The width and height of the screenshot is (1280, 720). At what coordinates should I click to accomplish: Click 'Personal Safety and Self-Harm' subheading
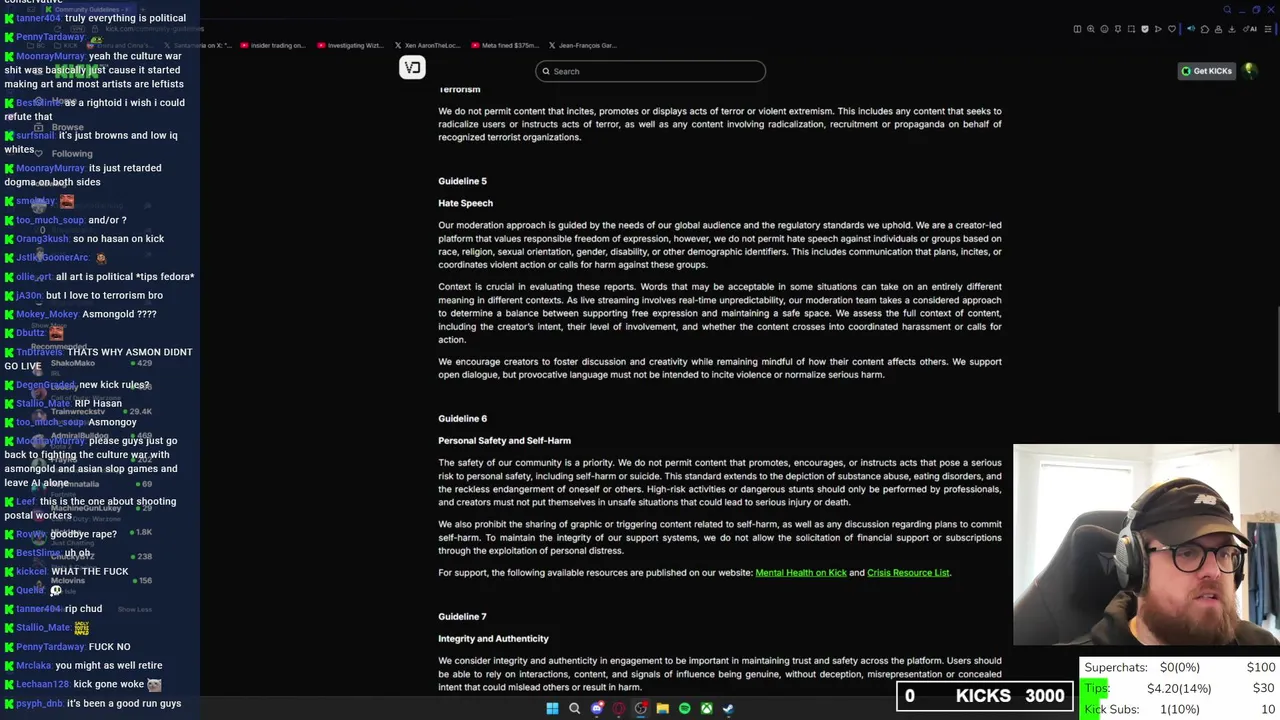(504, 441)
